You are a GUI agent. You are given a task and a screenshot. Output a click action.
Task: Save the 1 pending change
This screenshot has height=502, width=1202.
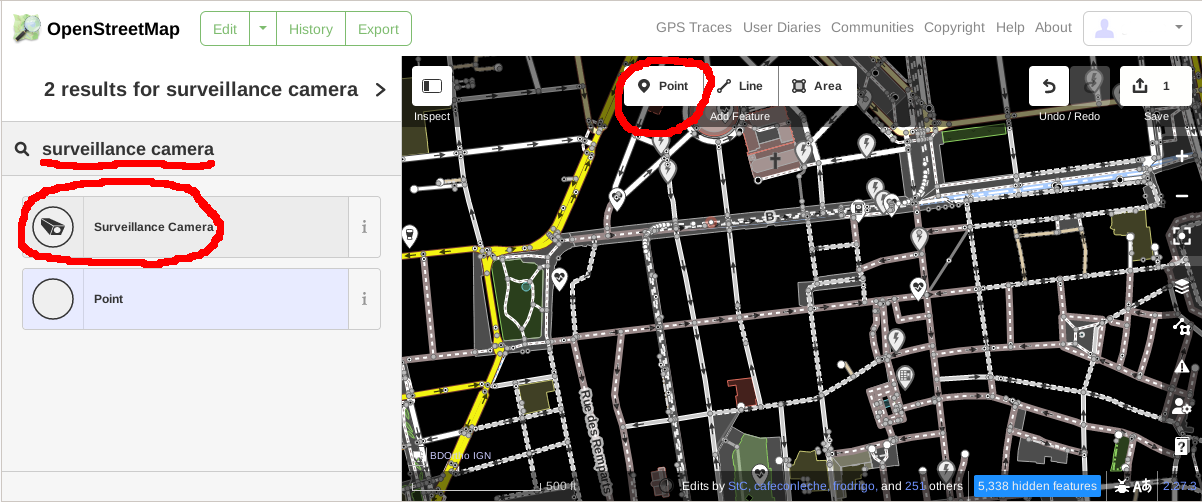coord(1156,86)
